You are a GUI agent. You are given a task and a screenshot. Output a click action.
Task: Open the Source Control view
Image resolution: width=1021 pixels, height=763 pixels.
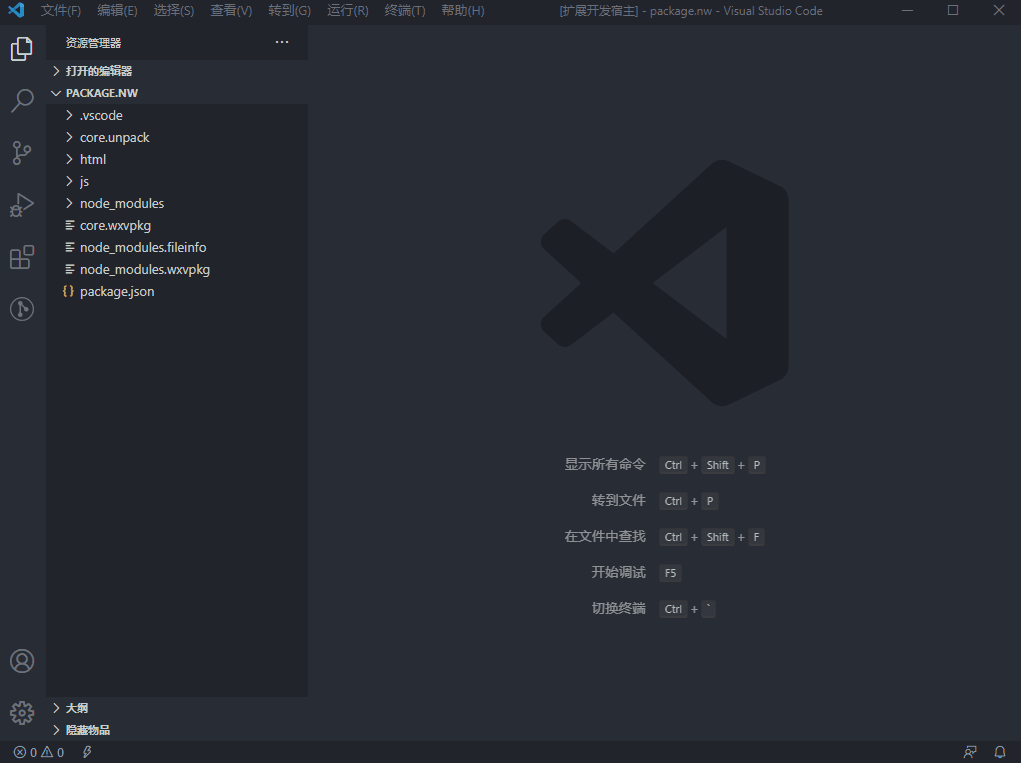(22, 152)
